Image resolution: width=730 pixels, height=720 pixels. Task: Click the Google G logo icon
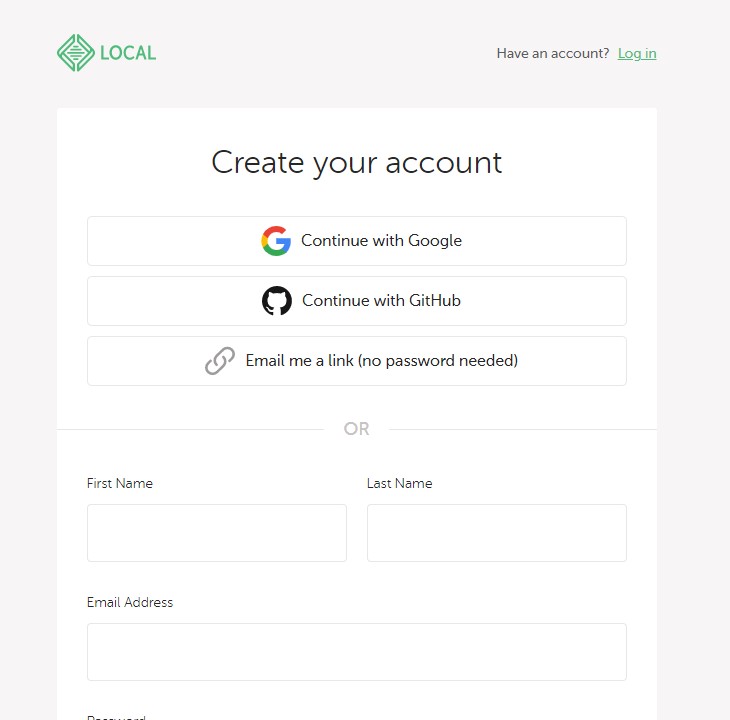coord(276,241)
